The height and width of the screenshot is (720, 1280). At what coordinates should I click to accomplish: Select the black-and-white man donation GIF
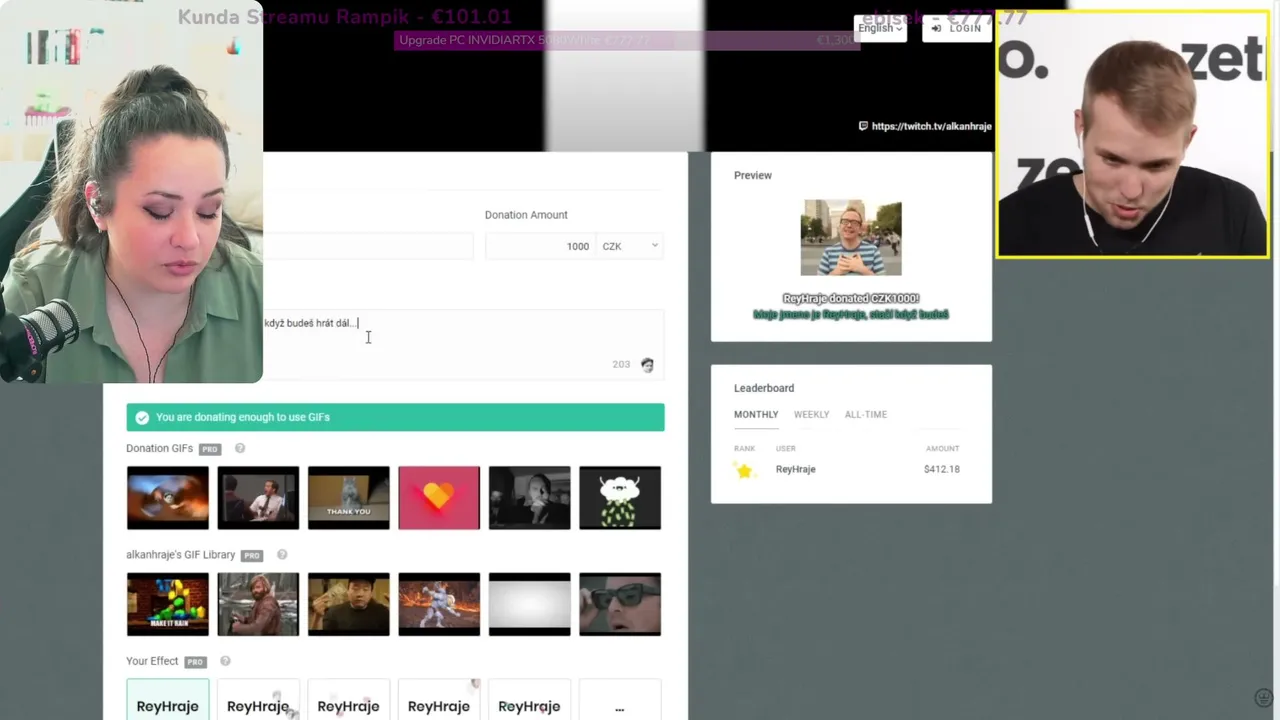point(530,498)
